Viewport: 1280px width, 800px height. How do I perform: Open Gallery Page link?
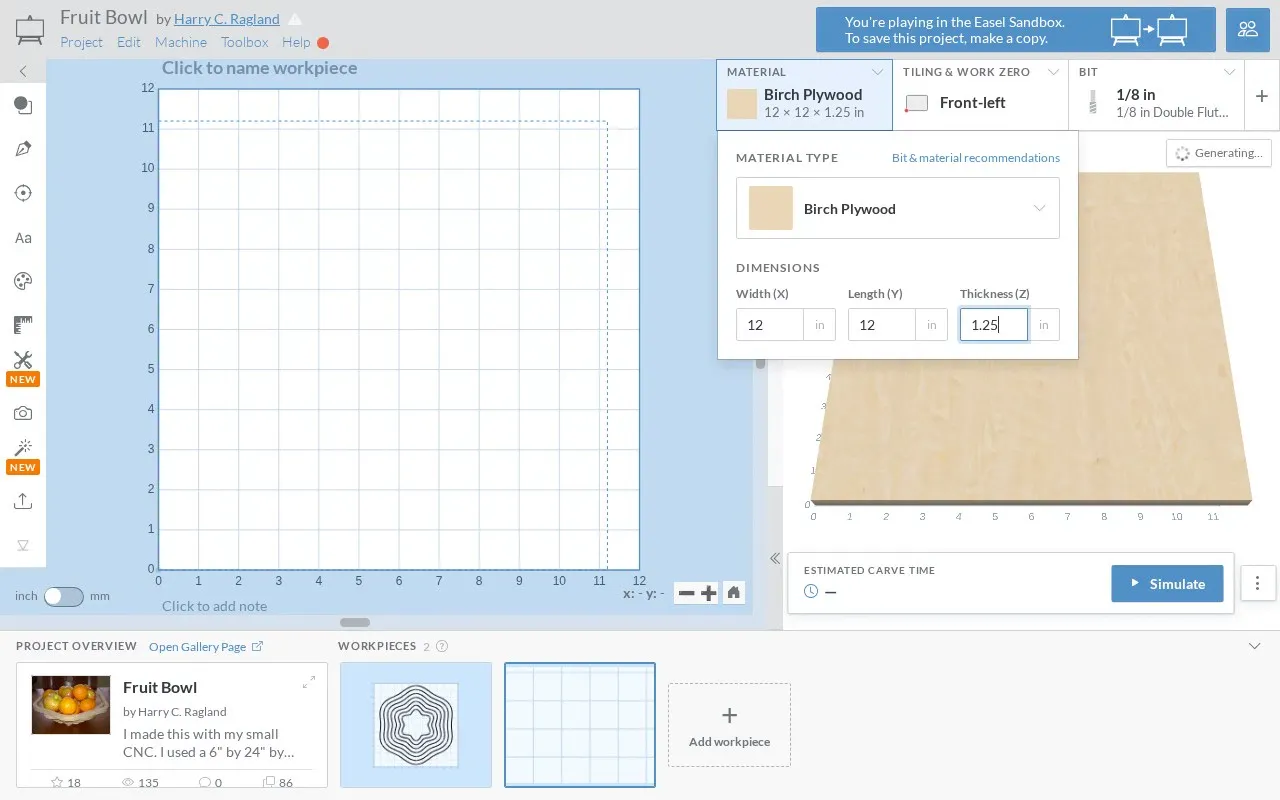[206, 647]
